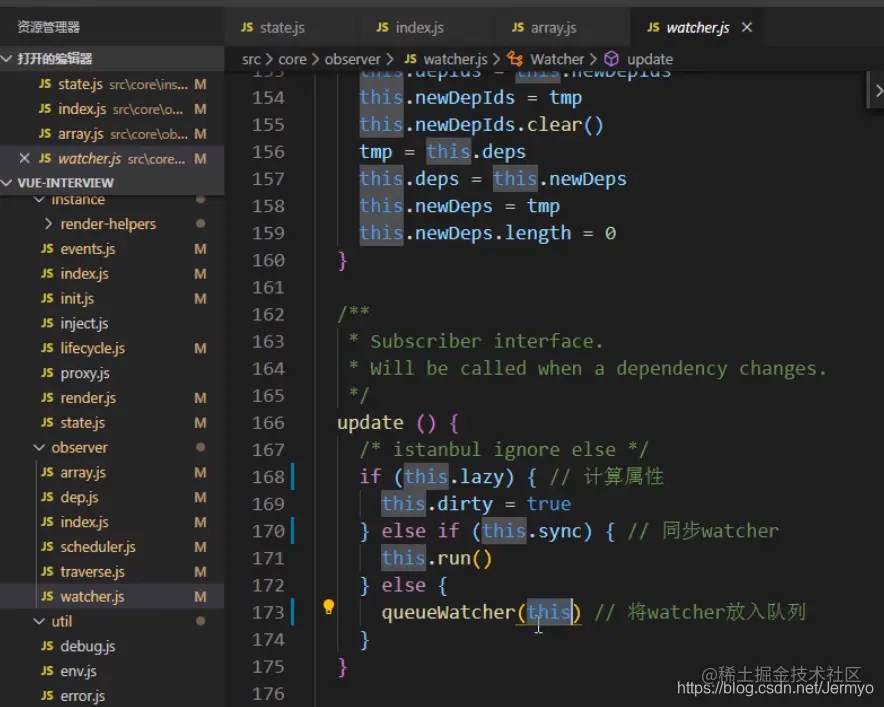Click the 'Subscriber interface.' comment line

476,341
